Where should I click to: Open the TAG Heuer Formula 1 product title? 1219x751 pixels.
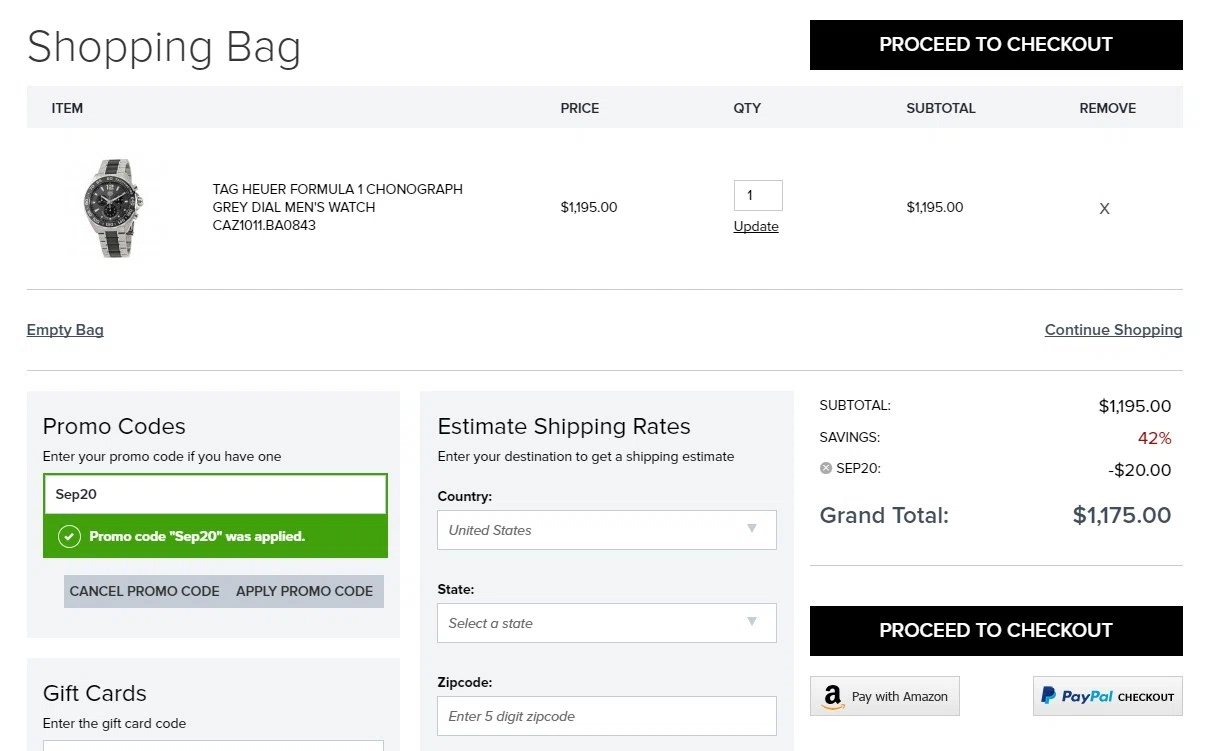(338, 207)
